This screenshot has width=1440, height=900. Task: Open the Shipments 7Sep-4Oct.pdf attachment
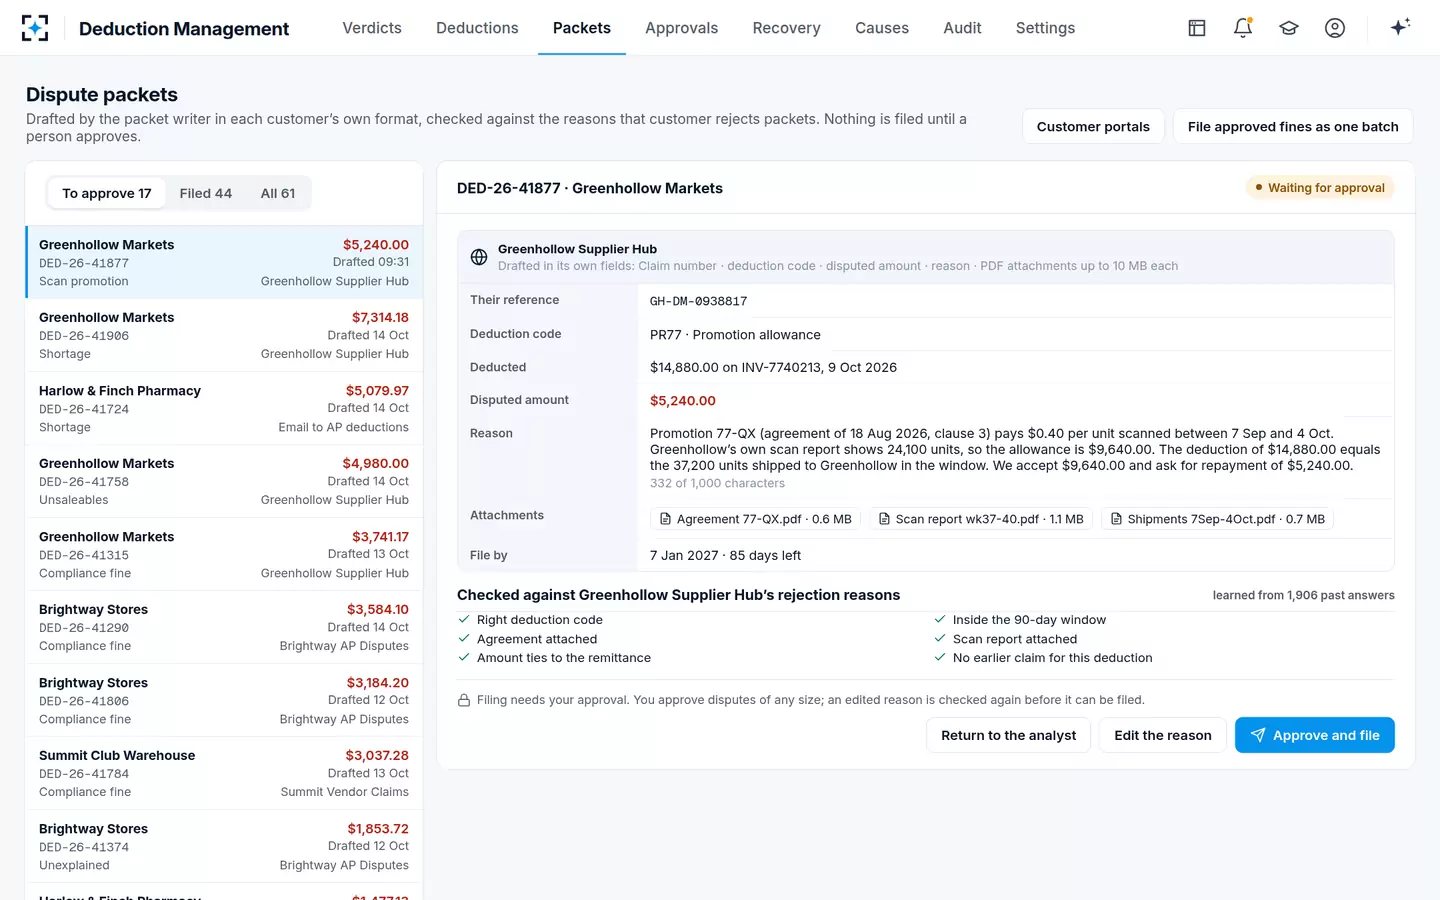[x=1217, y=519]
